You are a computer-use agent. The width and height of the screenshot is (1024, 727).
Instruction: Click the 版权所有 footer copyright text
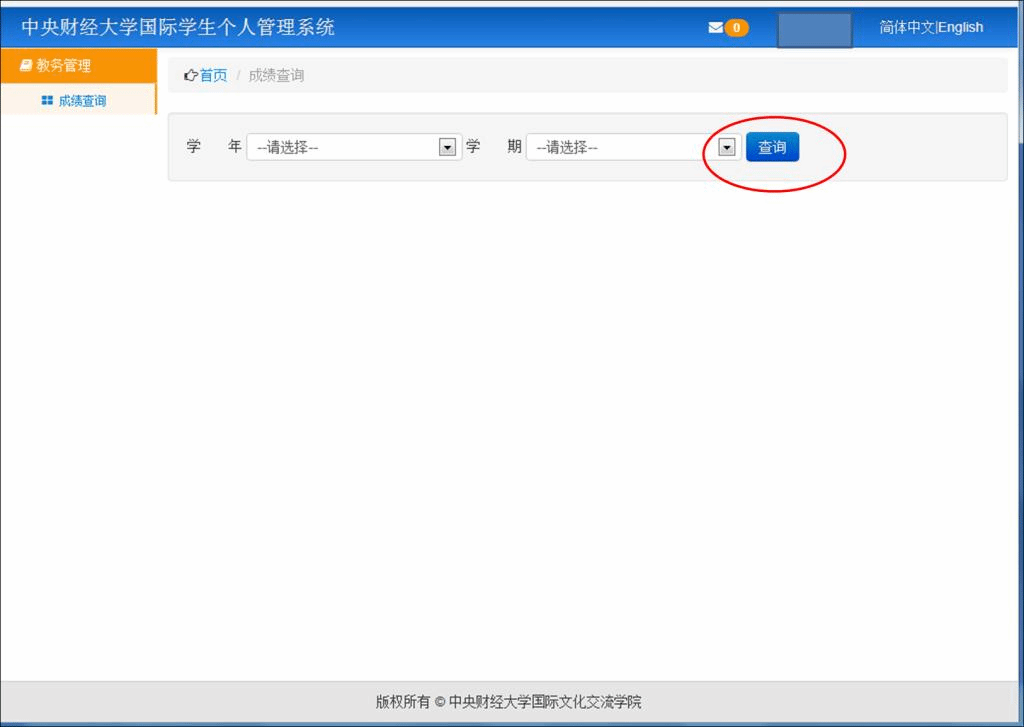pos(508,702)
